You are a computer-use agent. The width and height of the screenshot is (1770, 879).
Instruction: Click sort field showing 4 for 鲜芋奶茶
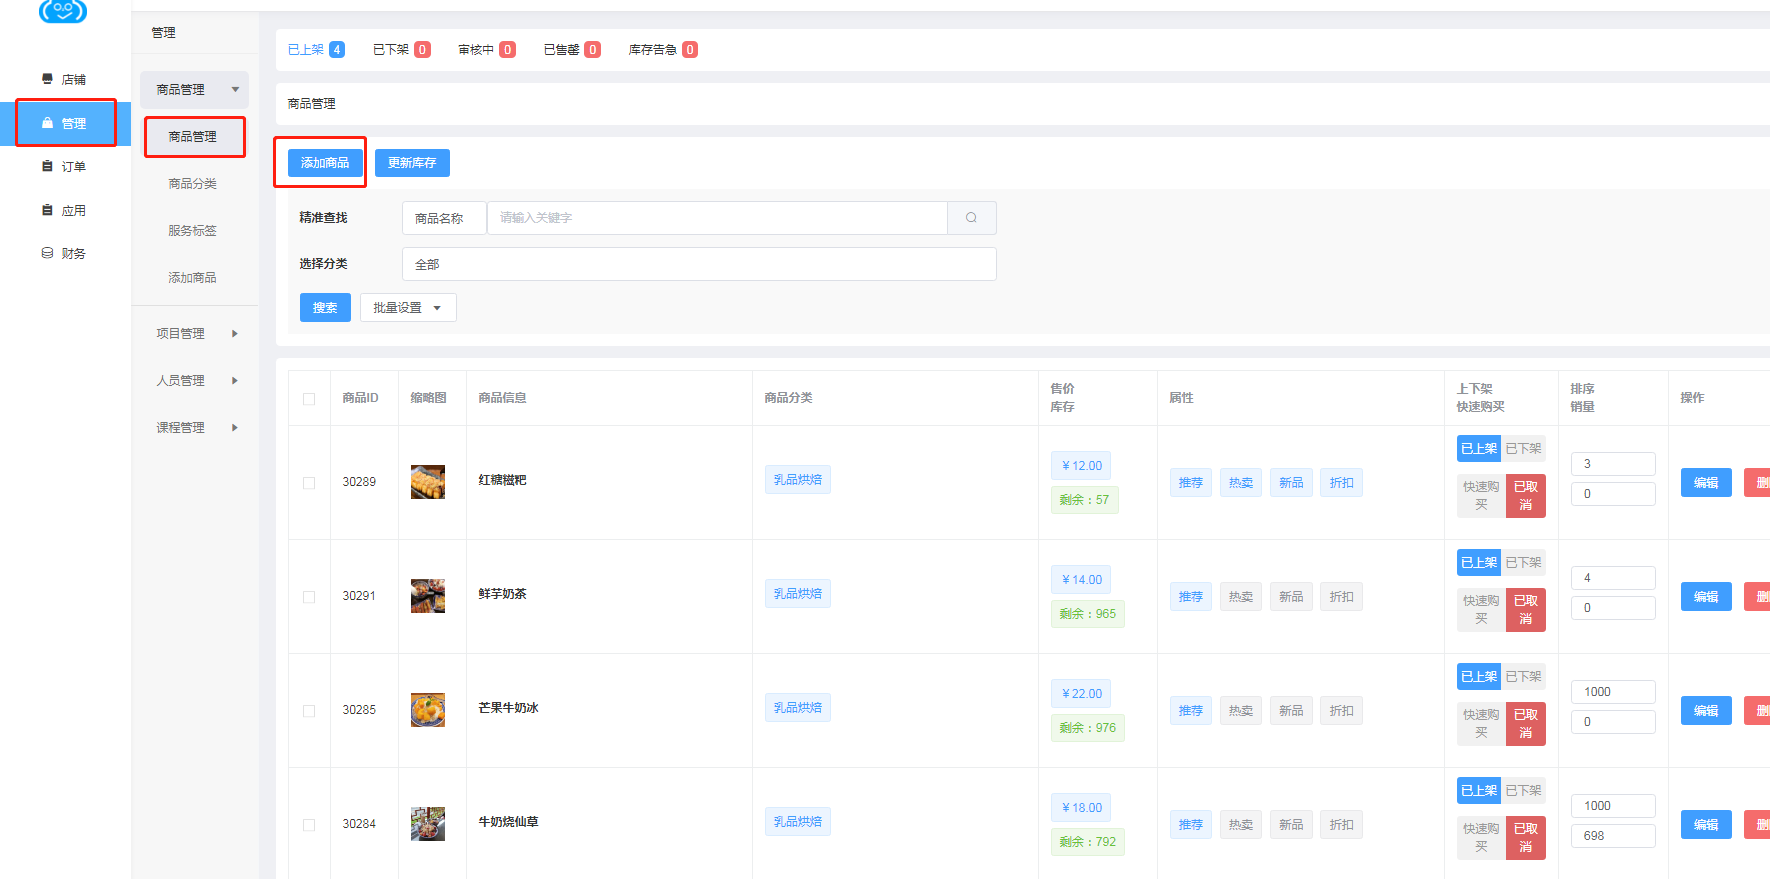click(1613, 578)
